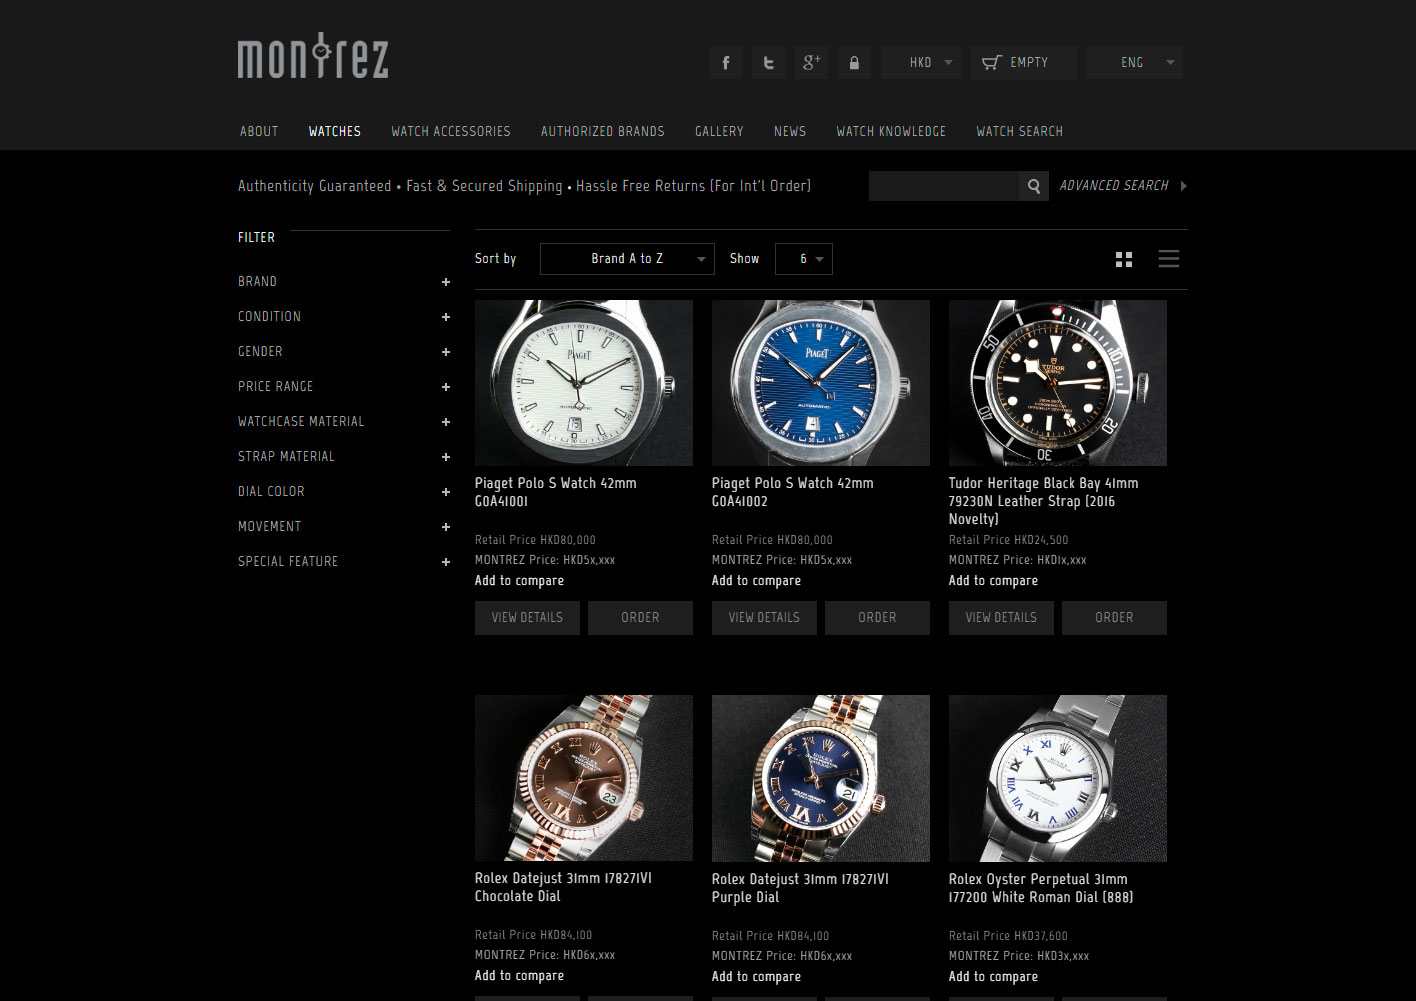The width and height of the screenshot is (1416, 1001).
Task: Open the empty shopping cart
Action: (x=1023, y=62)
